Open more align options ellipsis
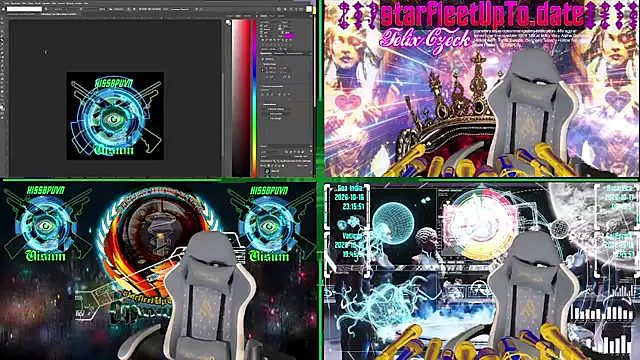Screen dimensions: 640x360 289,99
